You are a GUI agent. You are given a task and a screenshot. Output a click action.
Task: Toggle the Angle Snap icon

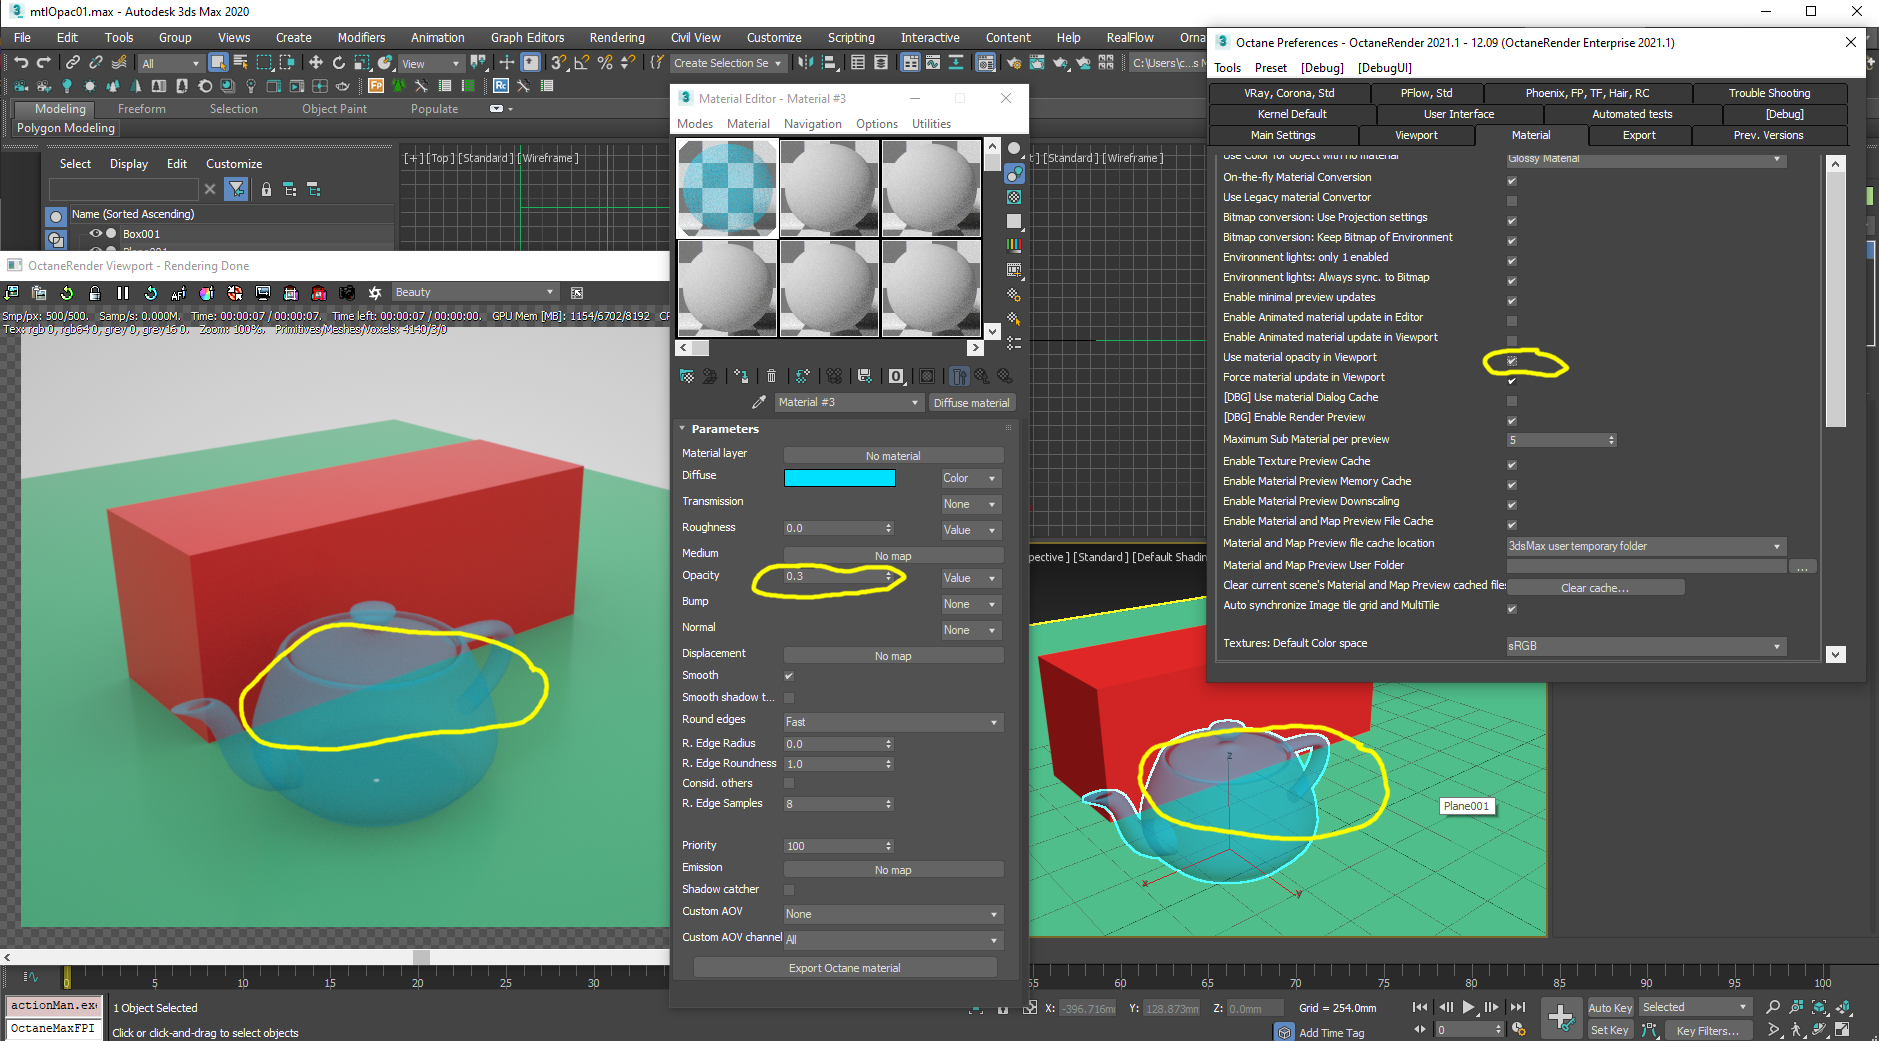(581, 63)
